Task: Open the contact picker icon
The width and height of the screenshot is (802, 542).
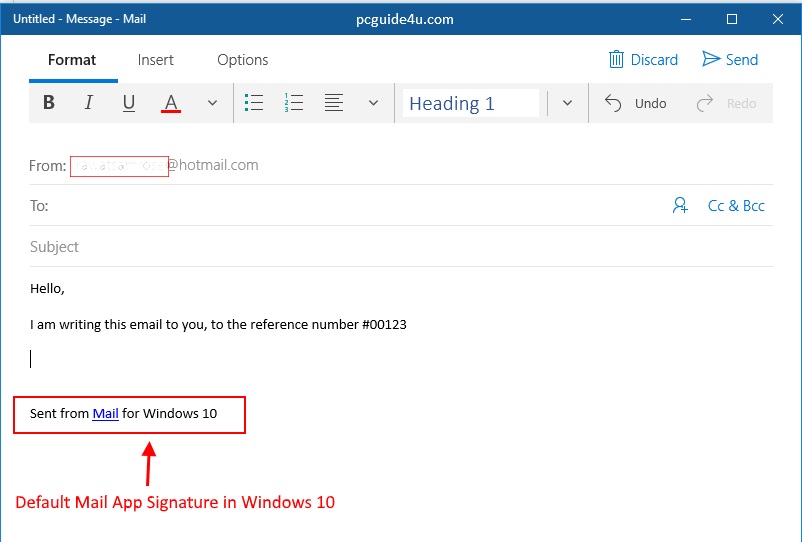Action: [x=680, y=206]
